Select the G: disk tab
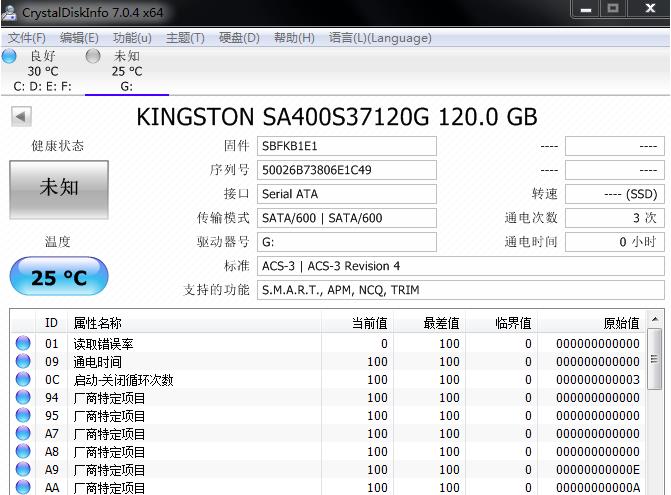The width and height of the screenshot is (671, 495). [126, 87]
